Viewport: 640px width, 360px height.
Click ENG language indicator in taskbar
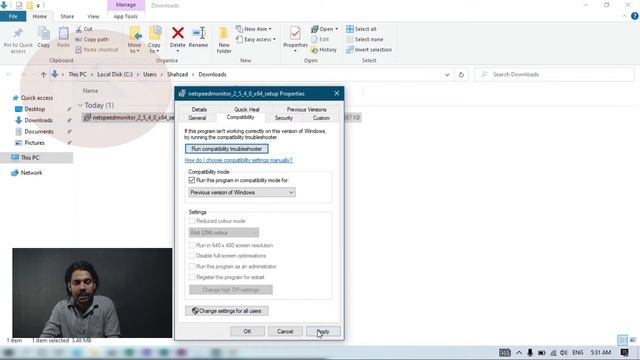point(578,352)
